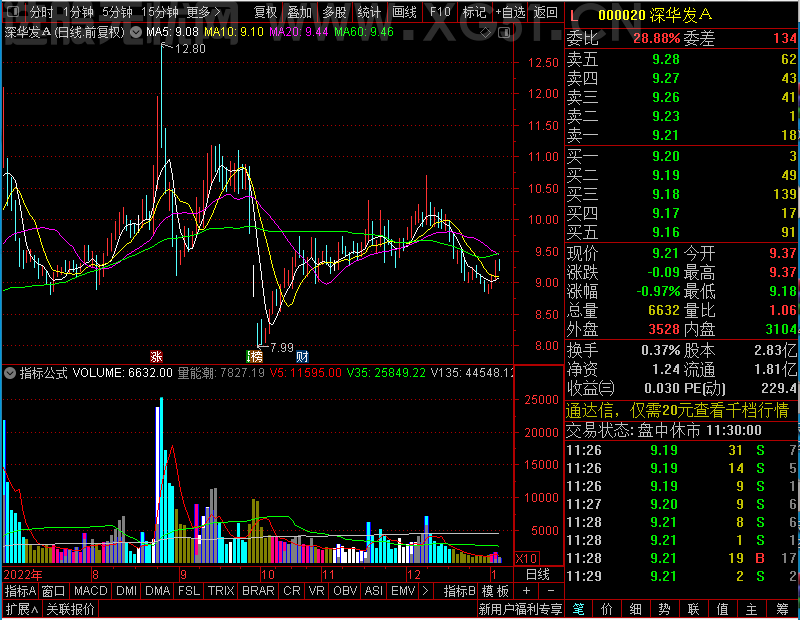Image resolution: width=800 pixels, height=620 pixels.
Task: Click the 卖五 9.28 order row
Action: click(x=682, y=59)
